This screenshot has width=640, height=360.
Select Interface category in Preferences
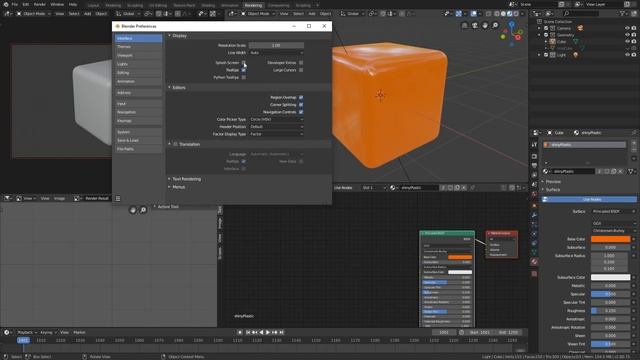(x=138, y=38)
